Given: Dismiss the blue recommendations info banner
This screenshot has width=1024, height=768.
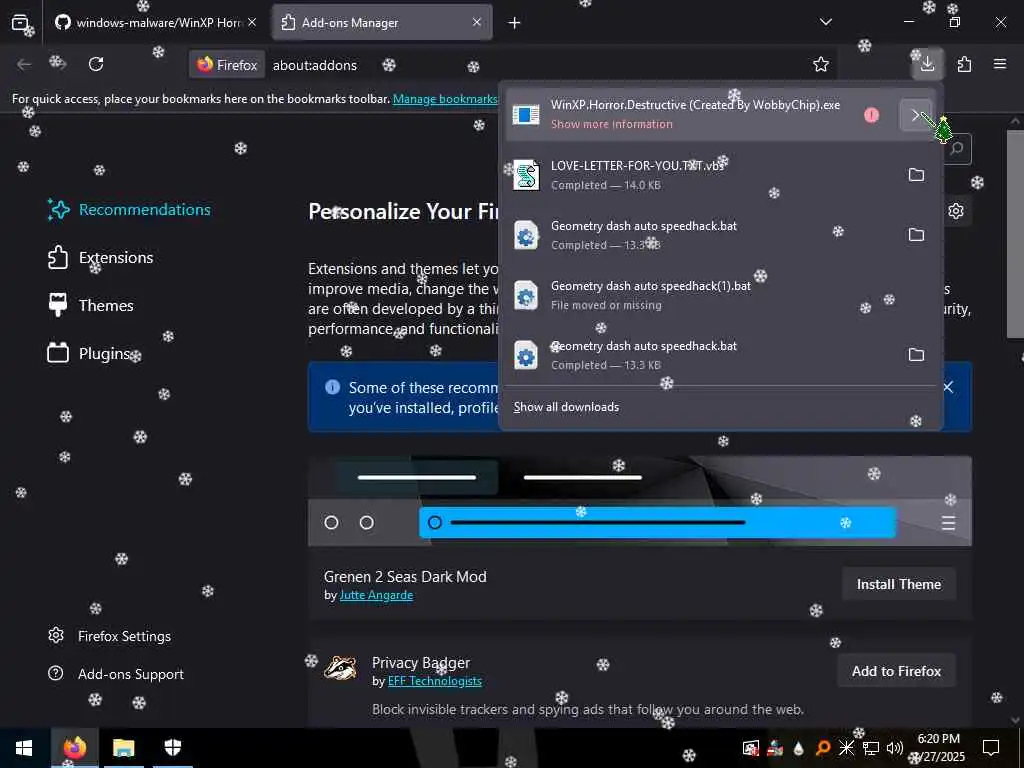Looking at the screenshot, I should point(948,387).
